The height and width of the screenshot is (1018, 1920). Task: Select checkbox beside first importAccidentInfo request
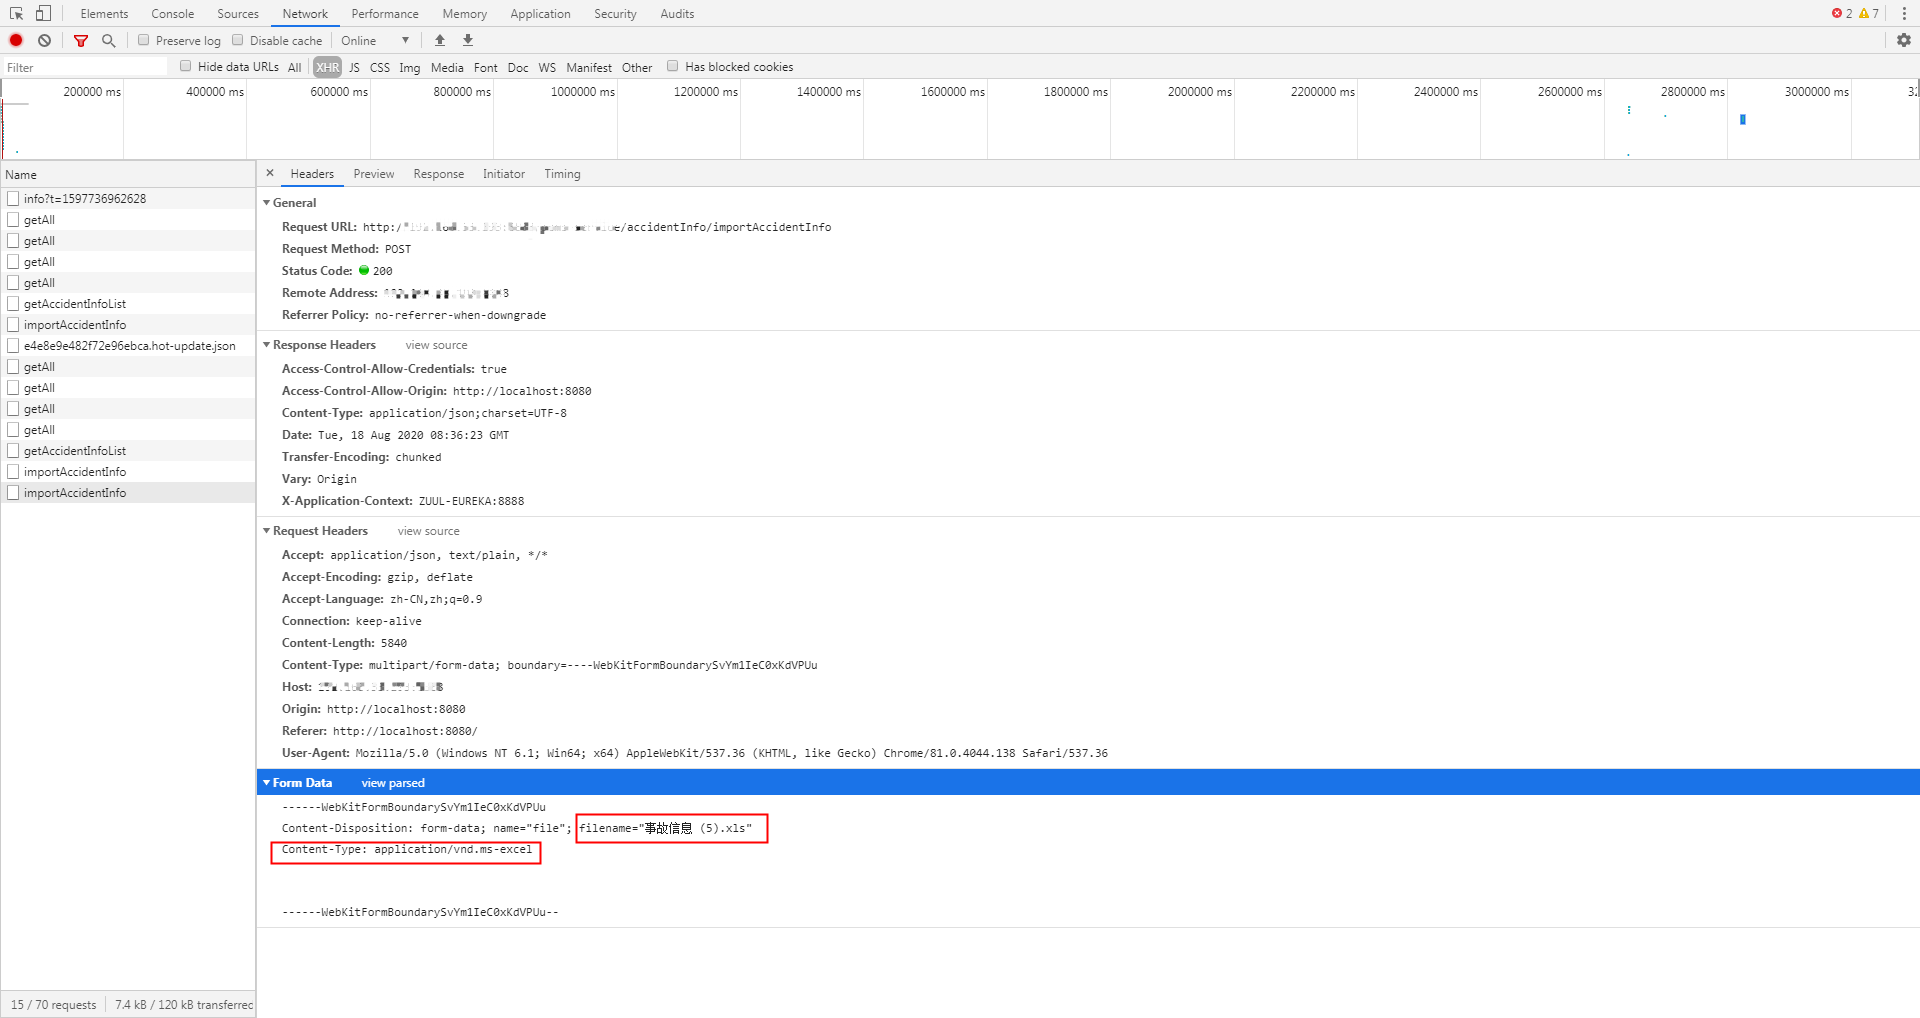pos(13,324)
